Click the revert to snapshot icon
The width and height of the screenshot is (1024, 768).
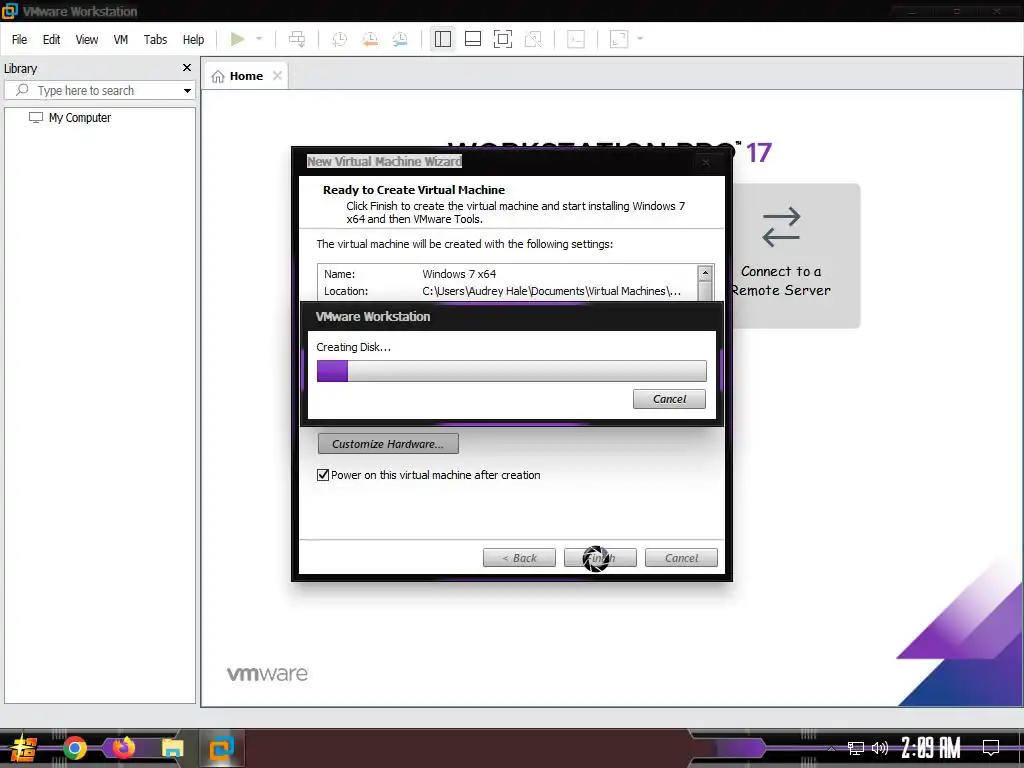(x=370, y=39)
